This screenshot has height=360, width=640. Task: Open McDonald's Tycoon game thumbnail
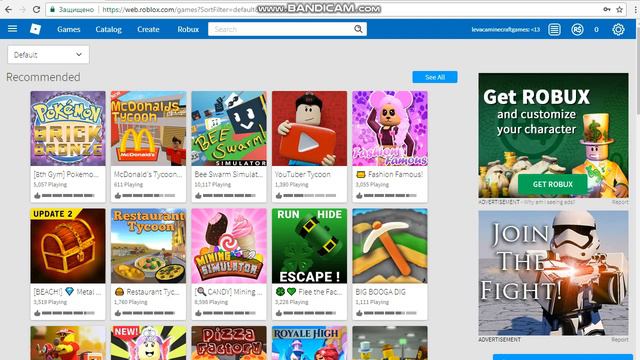pyautogui.click(x=148, y=128)
